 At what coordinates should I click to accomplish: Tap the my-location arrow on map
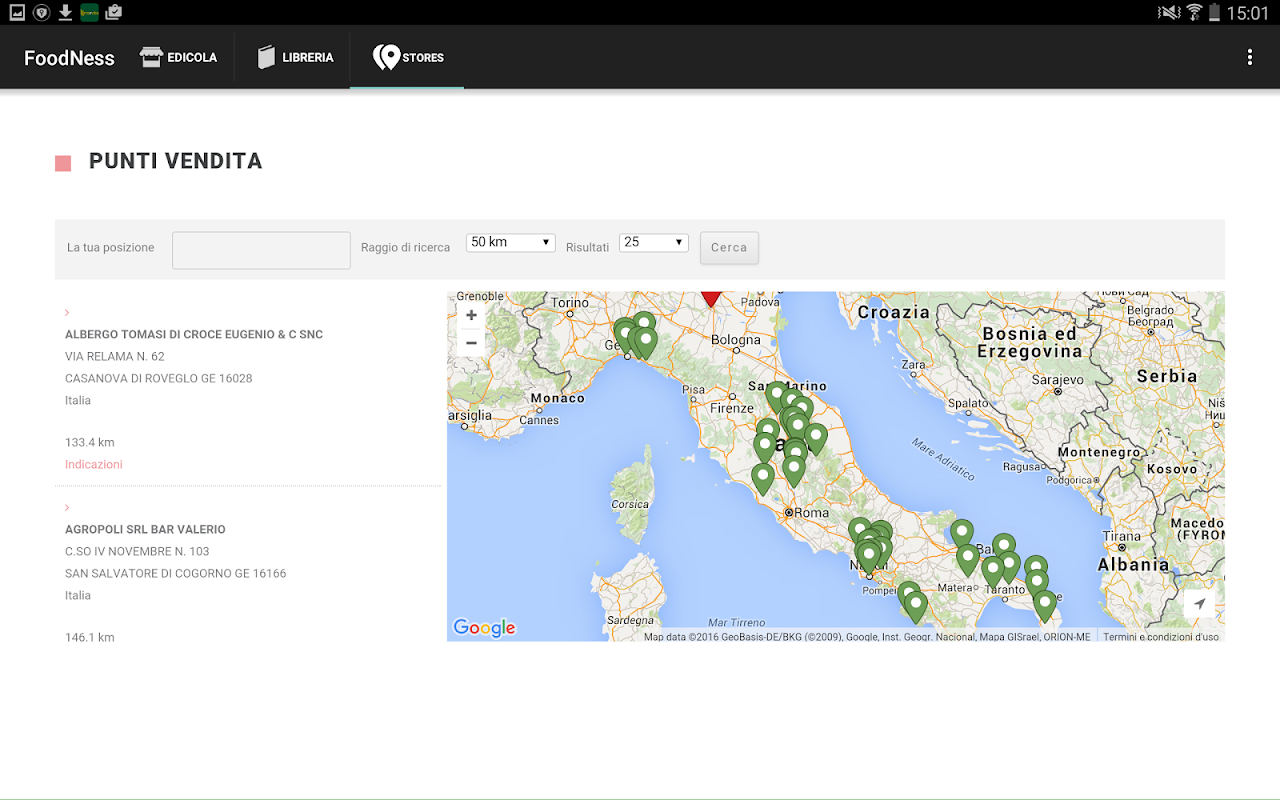[x=1199, y=604]
